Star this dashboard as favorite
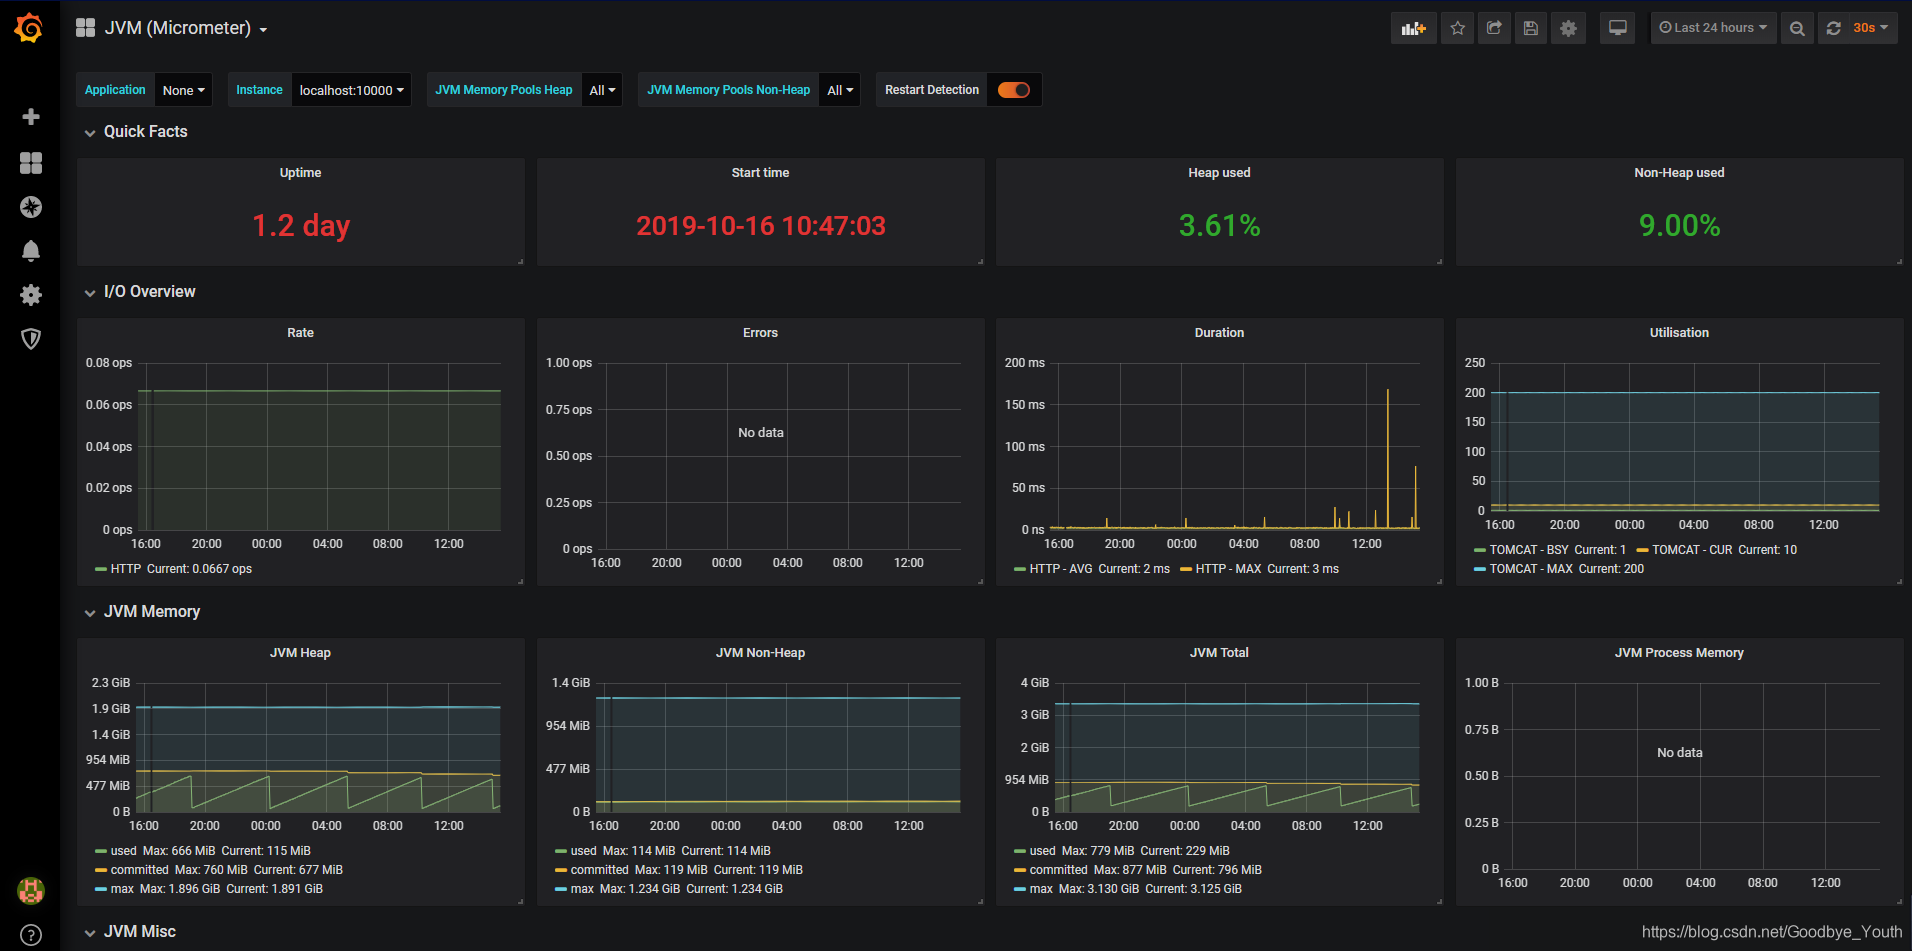 (1458, 28)
